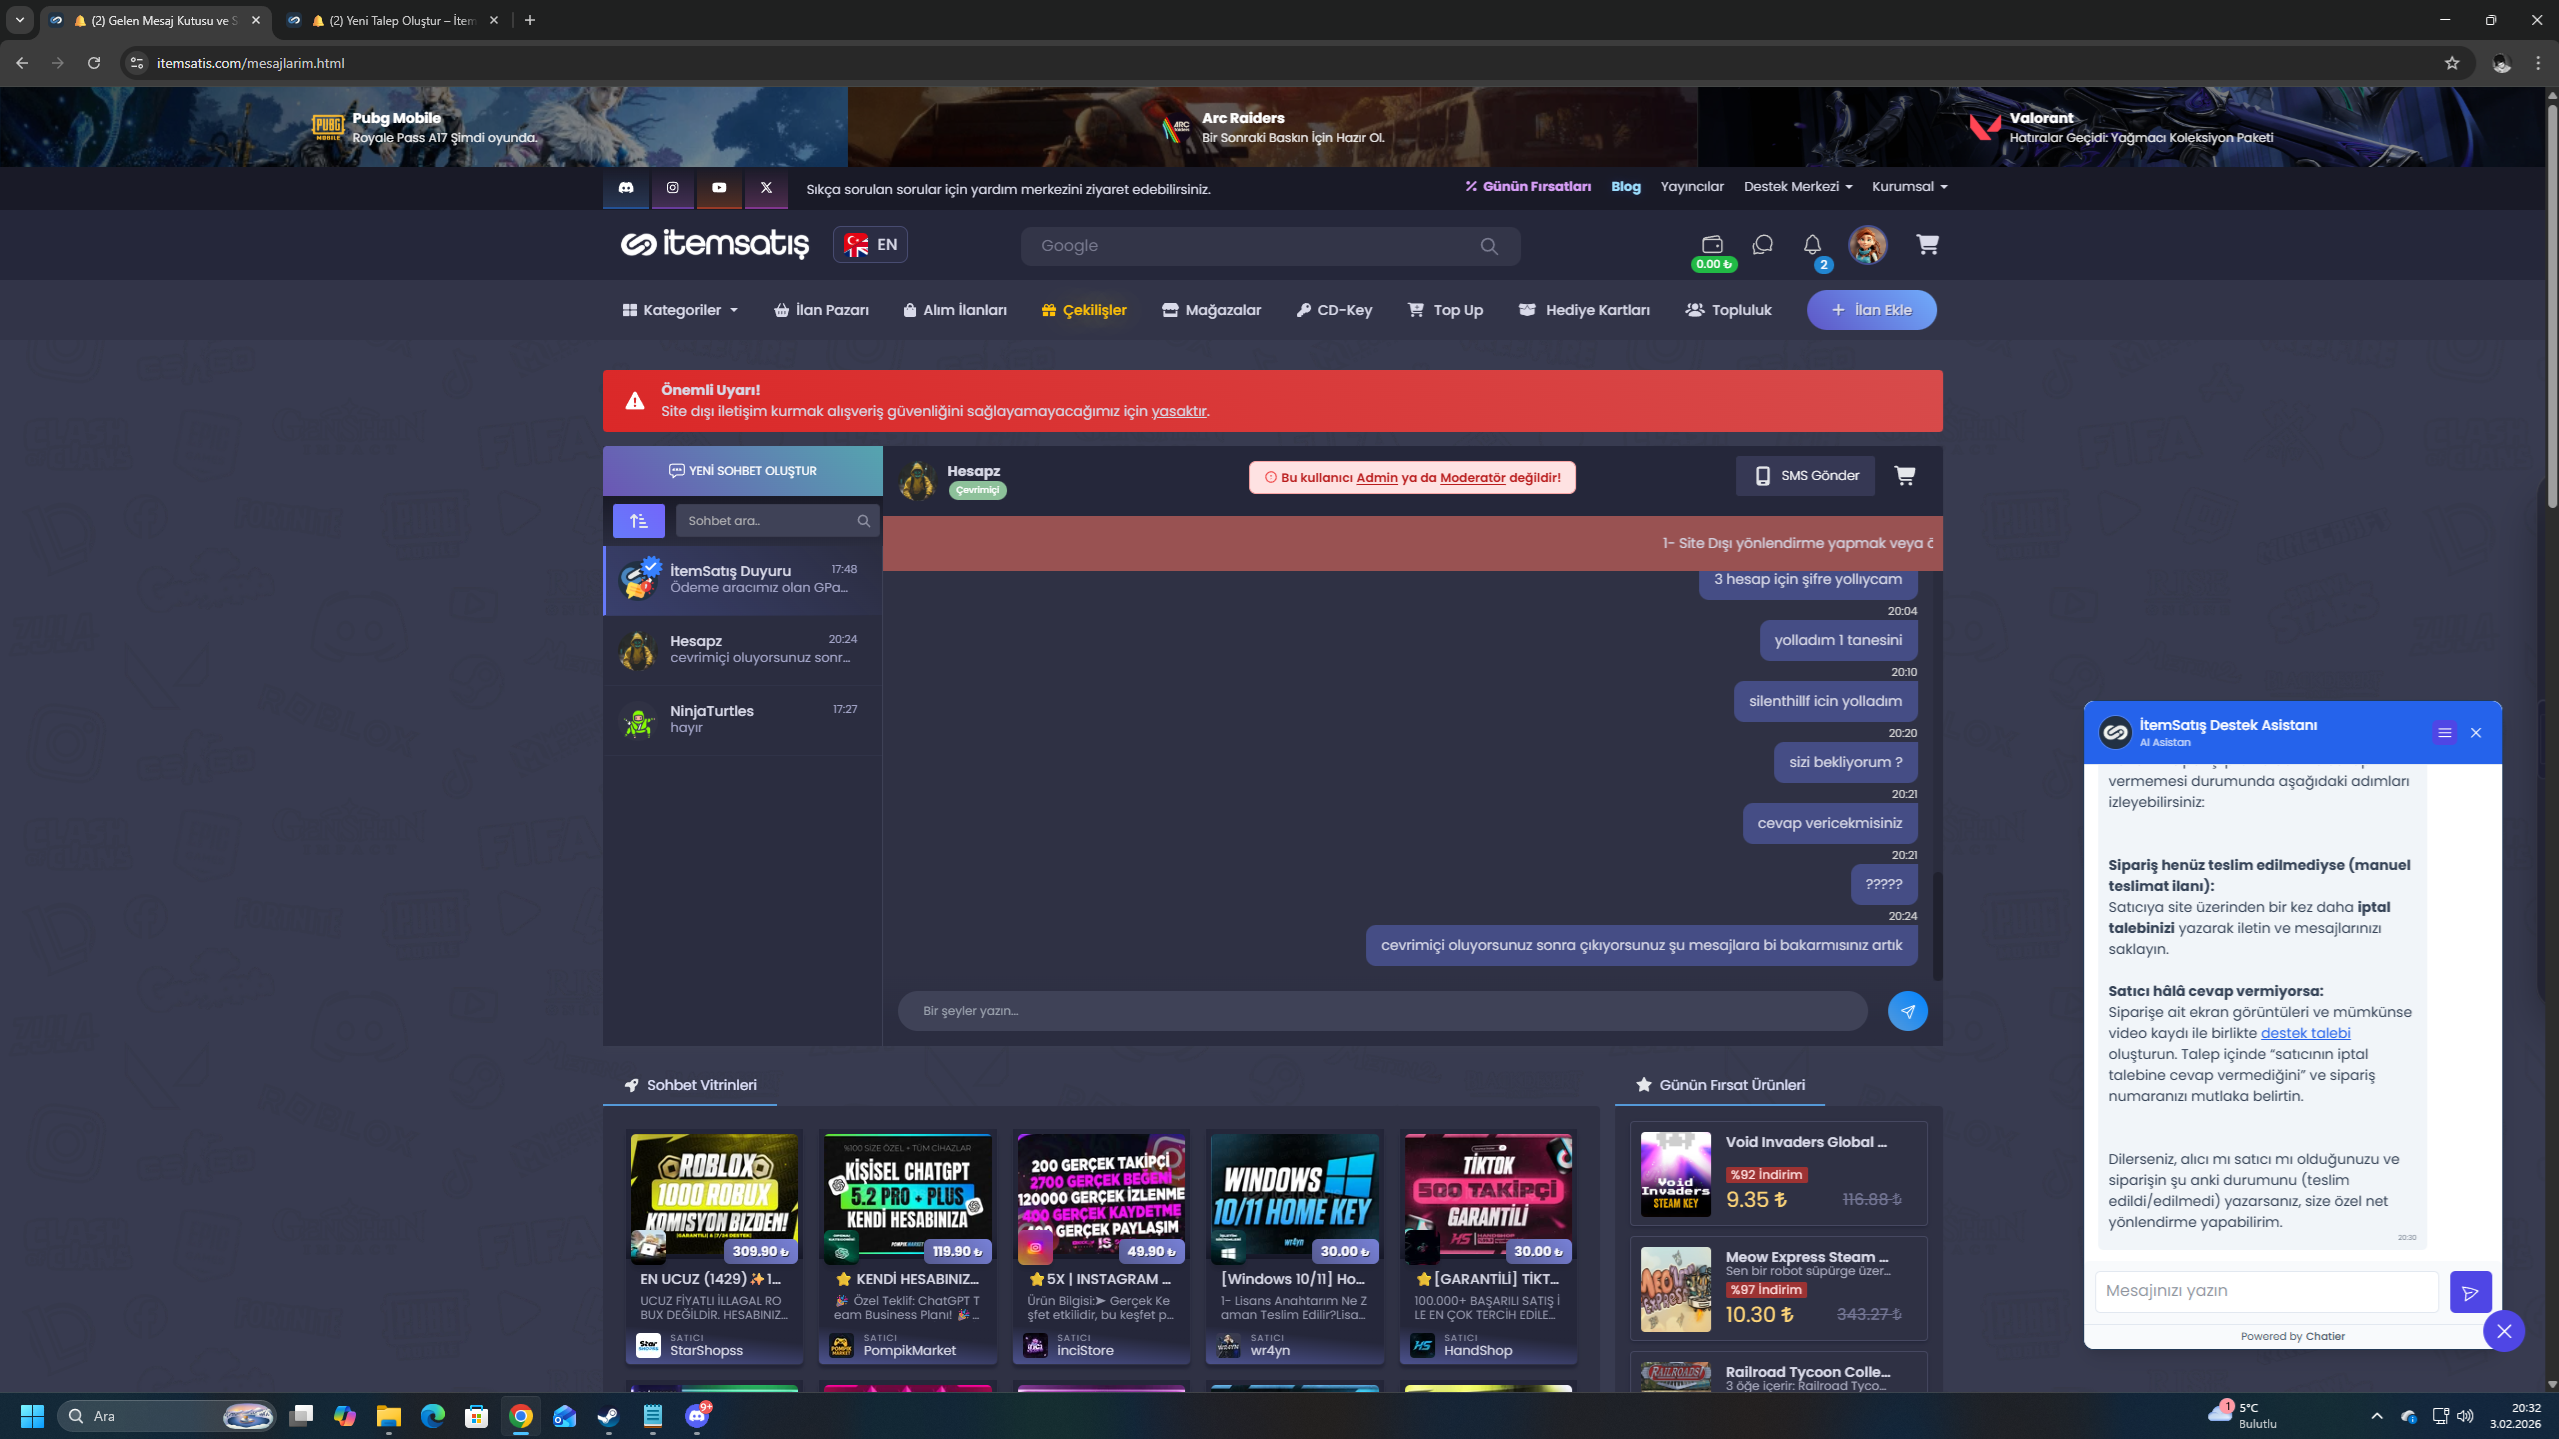The height and width of the screenshot is (1439, 2559).
Task: Click the SMS Gönder button
Action: (x=1805, y=476)
